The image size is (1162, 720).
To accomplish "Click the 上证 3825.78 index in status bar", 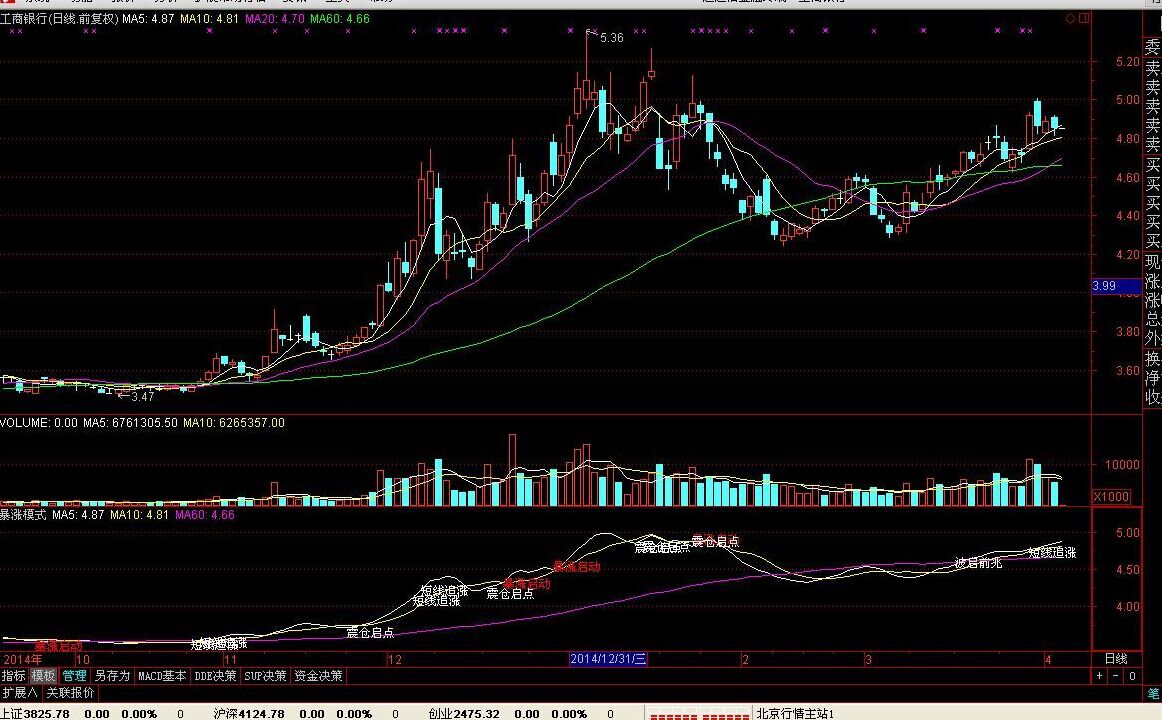I will tap(35, 714).
